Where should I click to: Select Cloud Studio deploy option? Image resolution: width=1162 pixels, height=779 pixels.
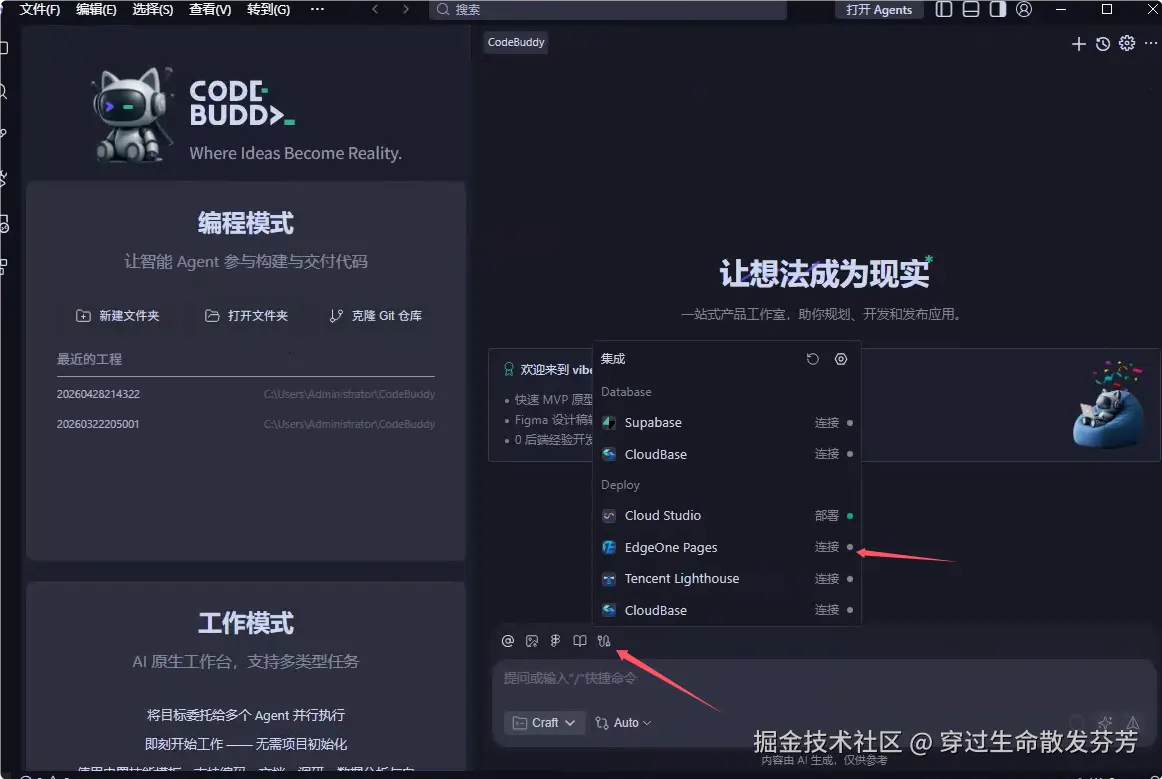[663, 515]
